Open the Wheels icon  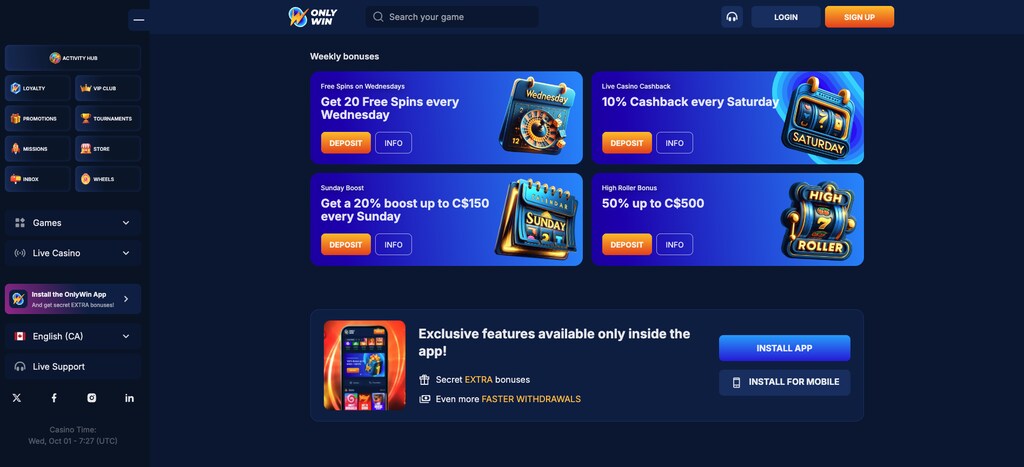point(86,179)
